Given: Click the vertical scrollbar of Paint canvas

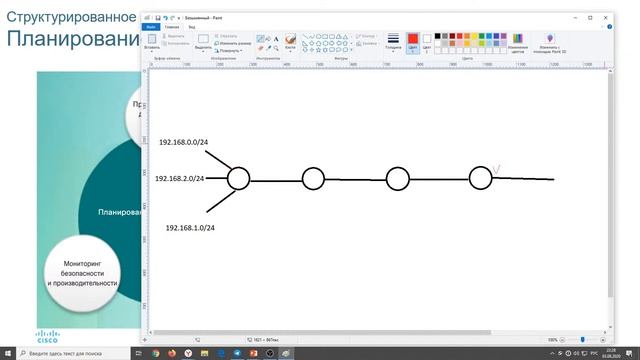Looking at the screenshot, I should pyautogui.click(x=610, y=186).
